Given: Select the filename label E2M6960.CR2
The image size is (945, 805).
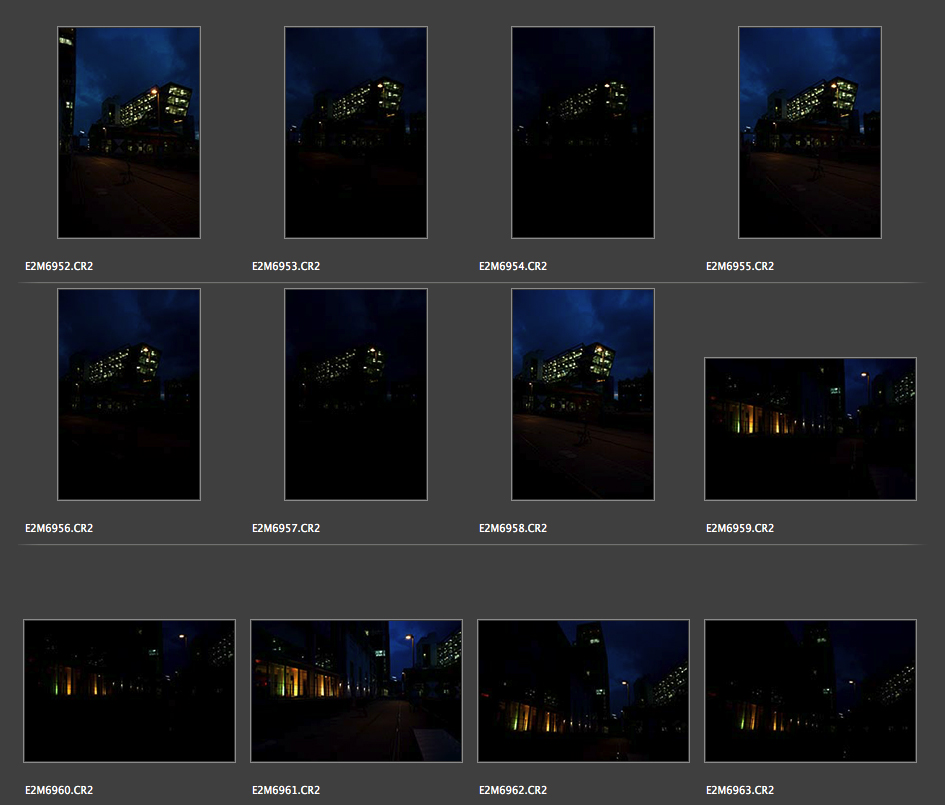Looking at the screenshot, I should click(x=59, y=790).
